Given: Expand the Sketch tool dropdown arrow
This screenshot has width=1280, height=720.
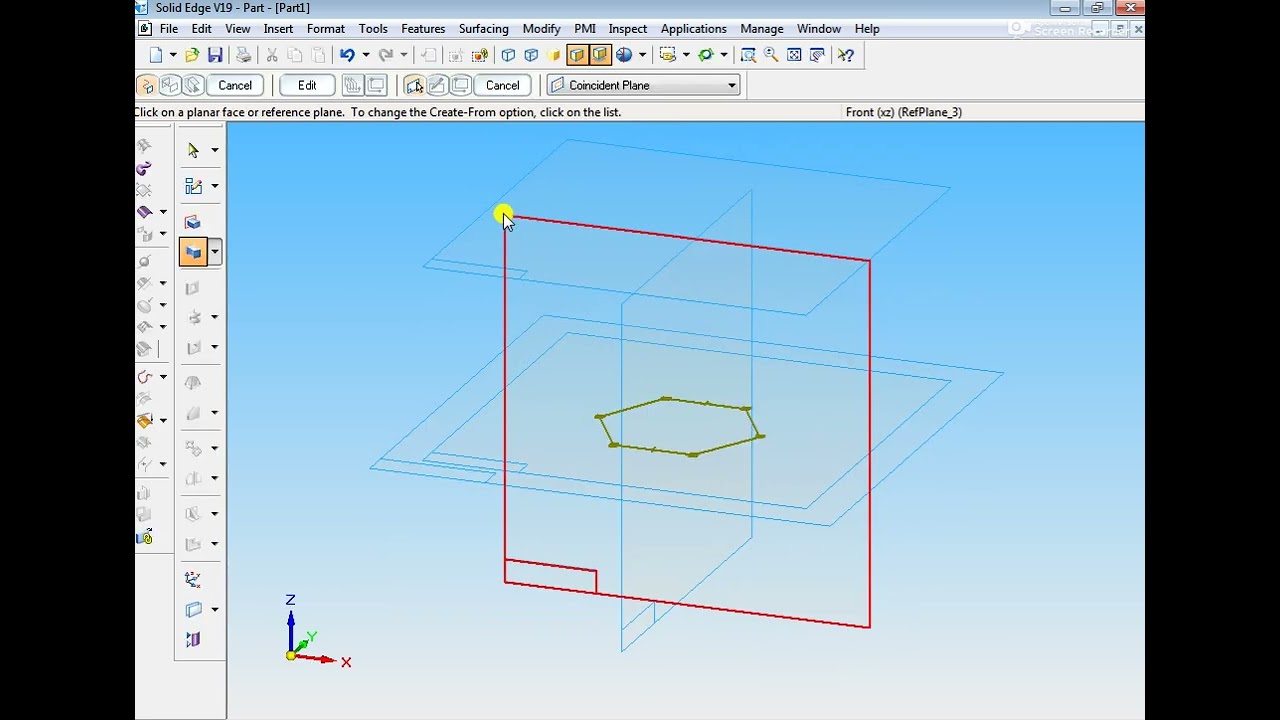Looking at the screenshot, I should coord(214,186).
